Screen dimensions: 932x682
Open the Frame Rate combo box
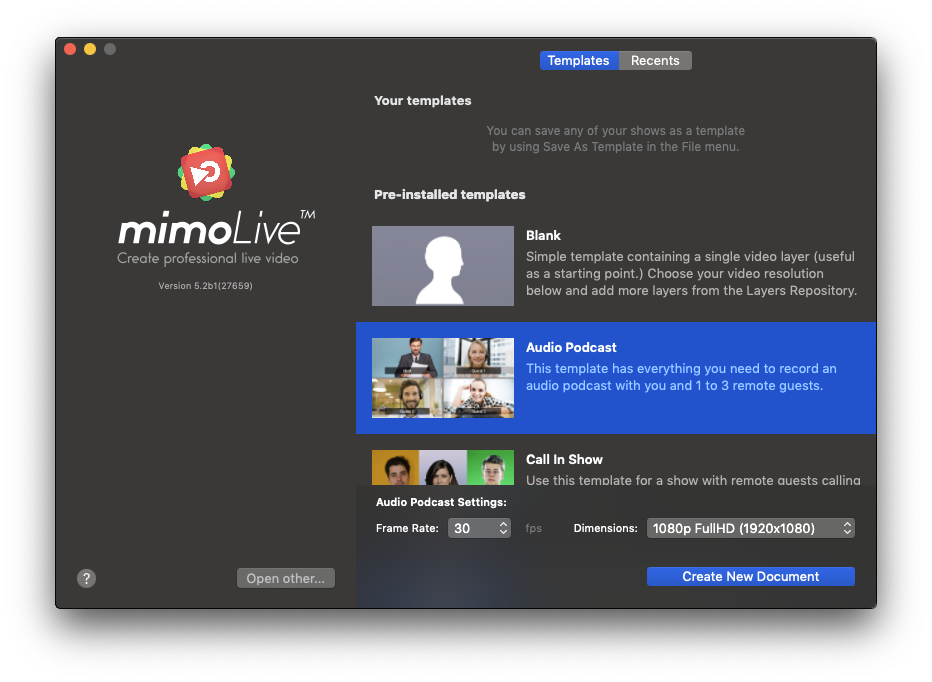(479, 528)
